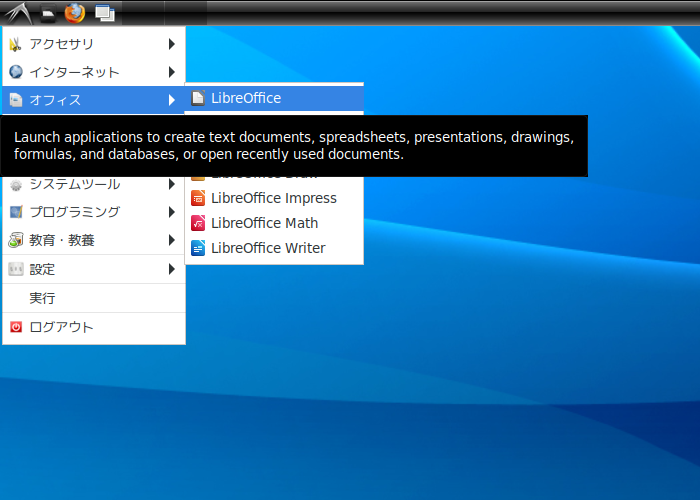This screenshot has height=500, width=700.
Task: Click the pink LibreOffice Math icon
Action: click(x=198, y=223)
